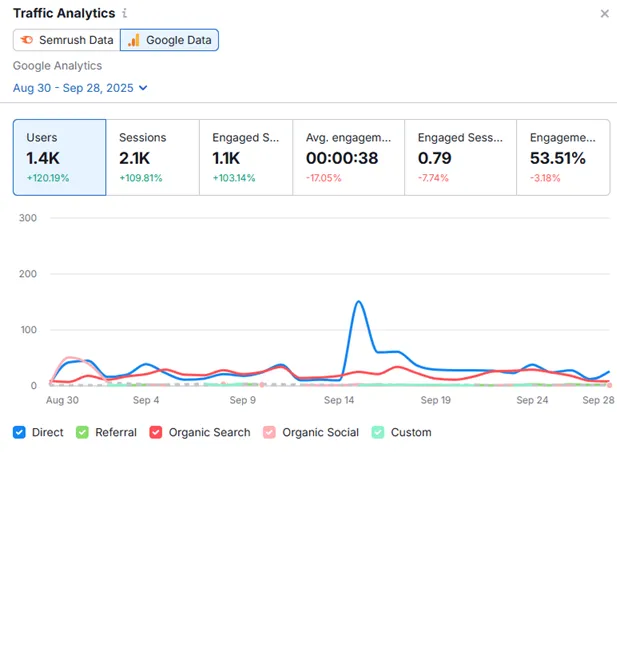Select the Engagement rate 53.51% card
This screenshot has height=649, width=617.
(x=563, y=157)
